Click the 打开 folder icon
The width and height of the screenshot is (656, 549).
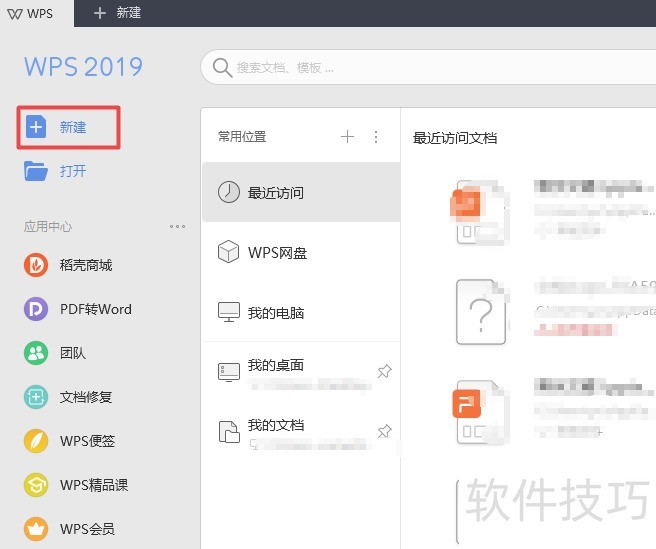(36, 171)
